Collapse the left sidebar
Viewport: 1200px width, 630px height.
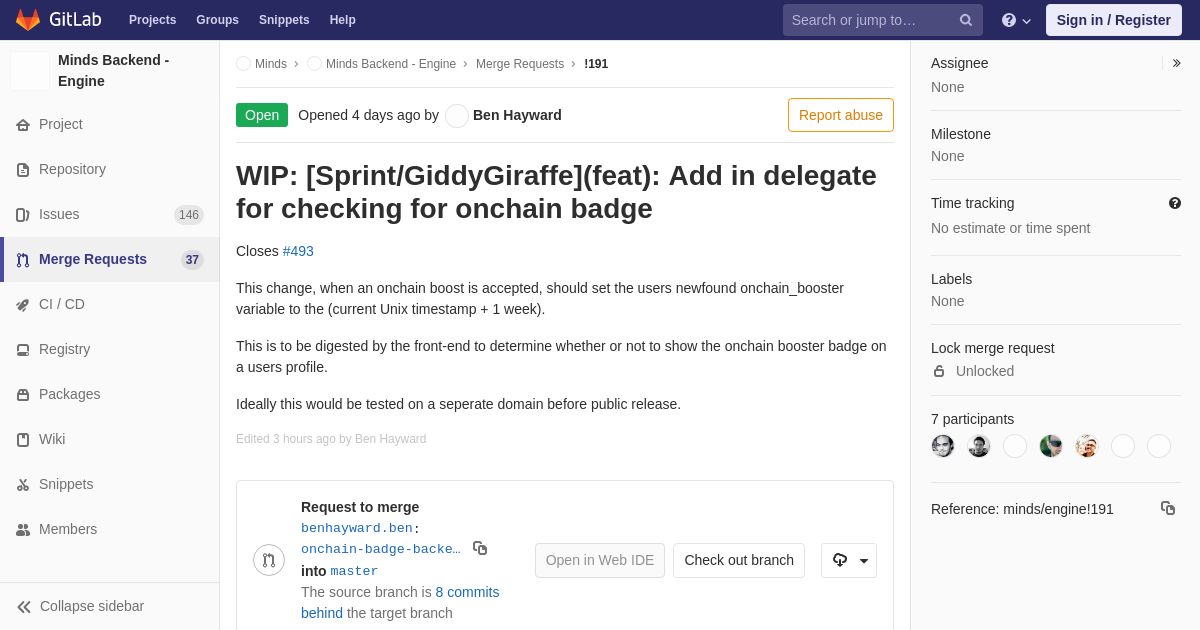(110, 606)
